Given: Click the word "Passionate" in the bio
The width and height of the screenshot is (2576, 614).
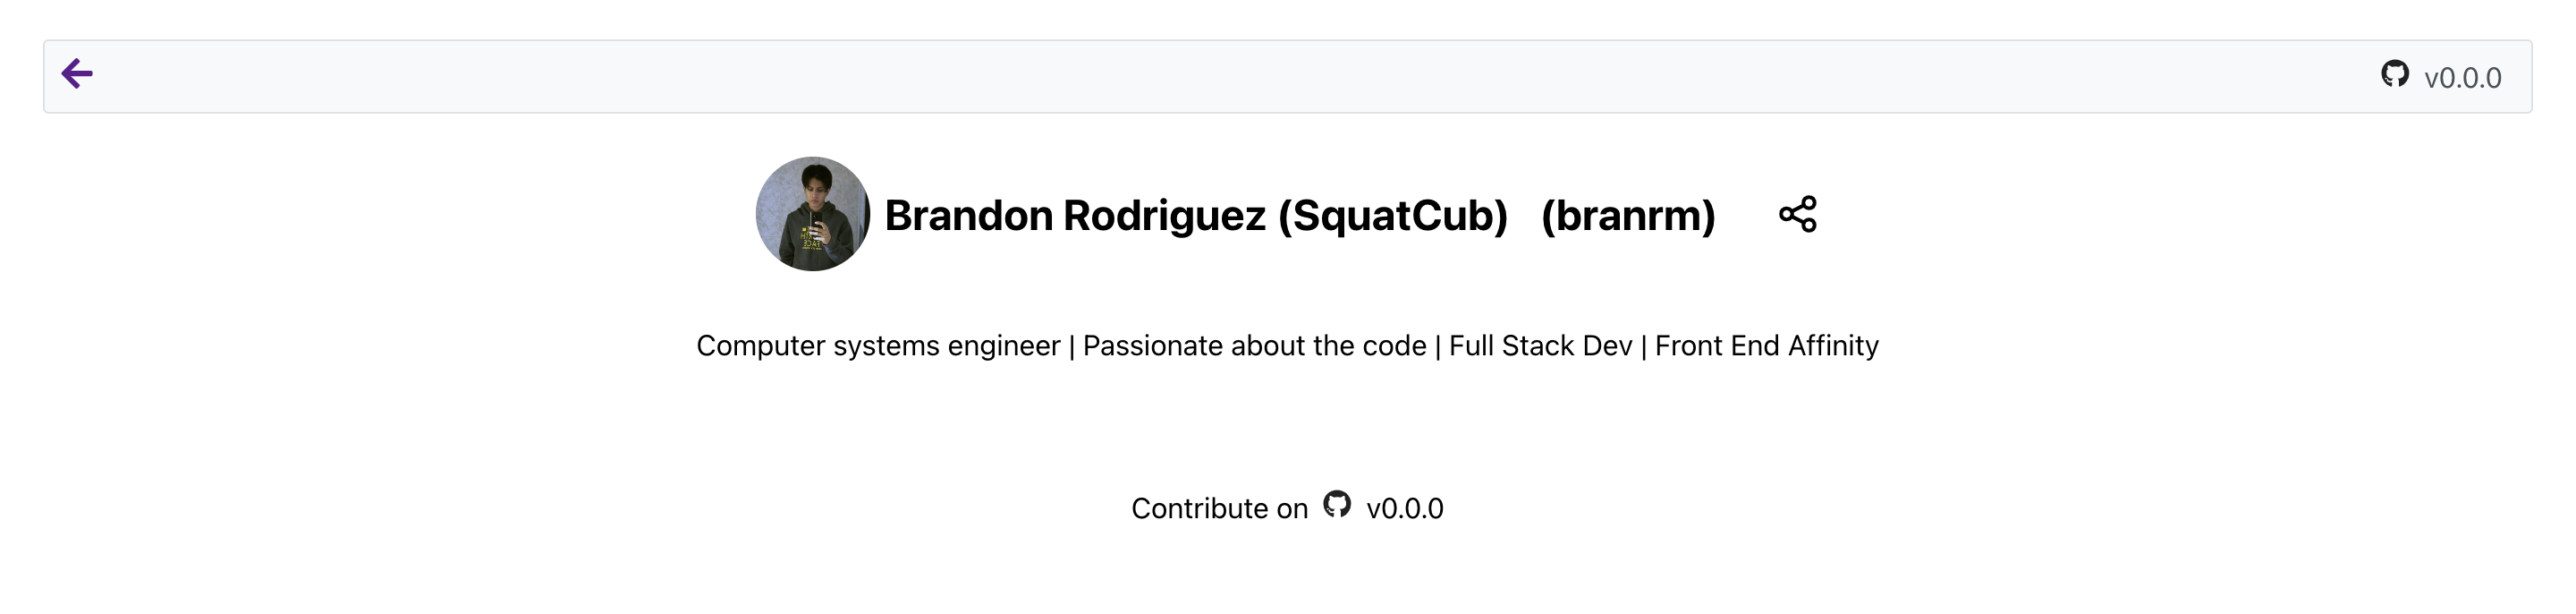Looking at the screenshot, I should 1153,346.
